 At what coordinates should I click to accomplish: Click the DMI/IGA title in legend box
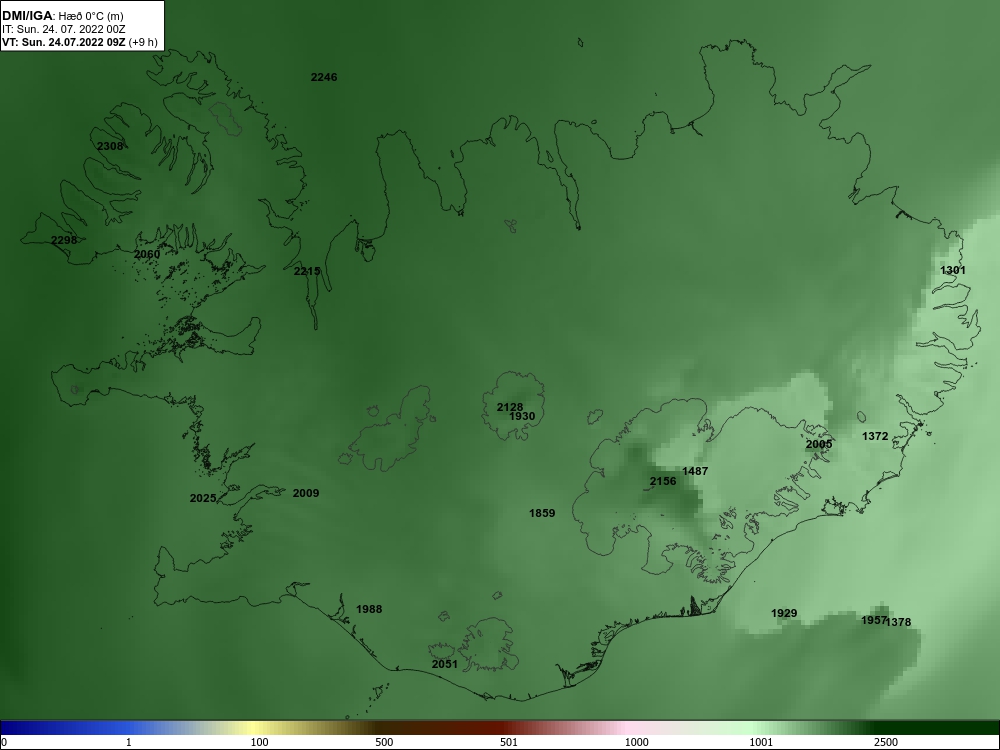[27, 15]
